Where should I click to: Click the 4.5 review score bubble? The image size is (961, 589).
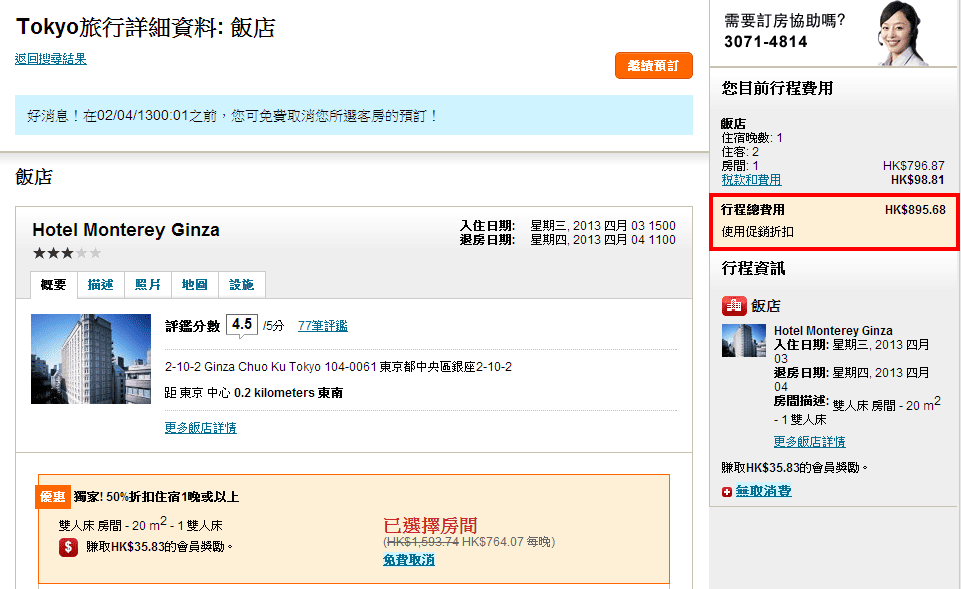pos(241,325)
